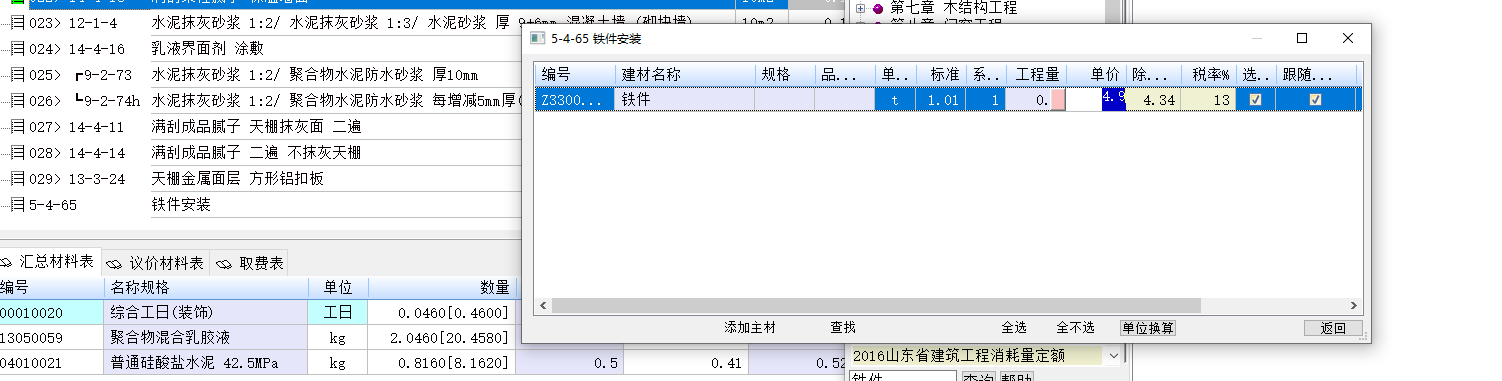Click the 聚合物混合乳胶液 material cell
The height and width of the screenshot is (381, 1502).
(206, 337)
